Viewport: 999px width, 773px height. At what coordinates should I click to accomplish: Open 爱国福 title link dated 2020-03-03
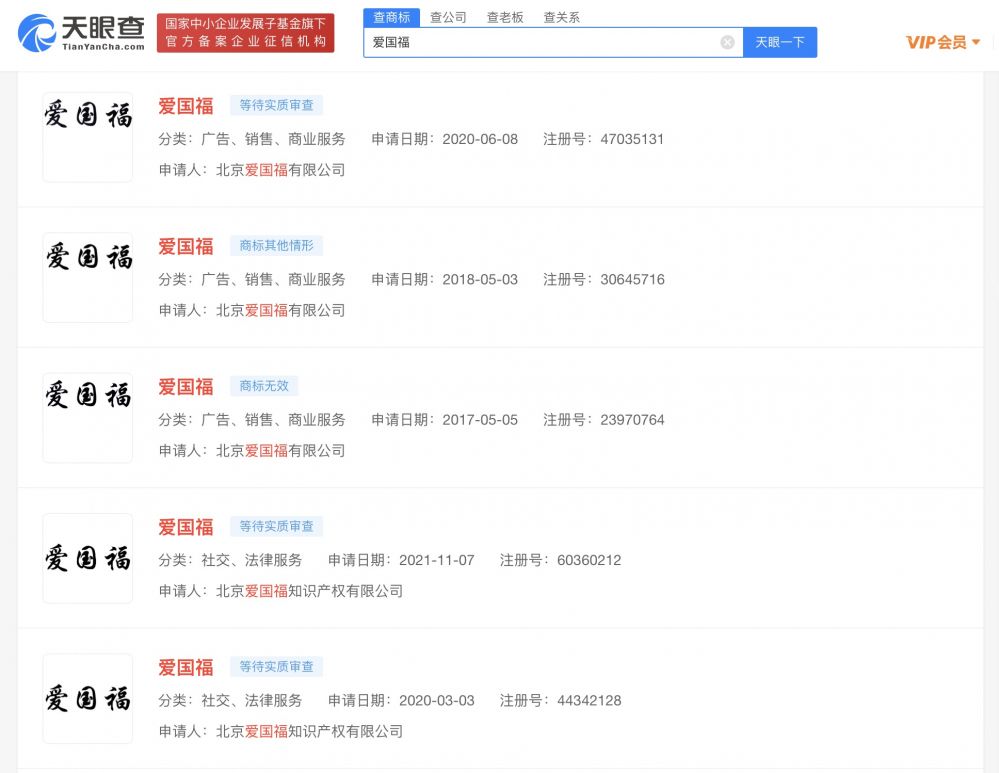185,667
